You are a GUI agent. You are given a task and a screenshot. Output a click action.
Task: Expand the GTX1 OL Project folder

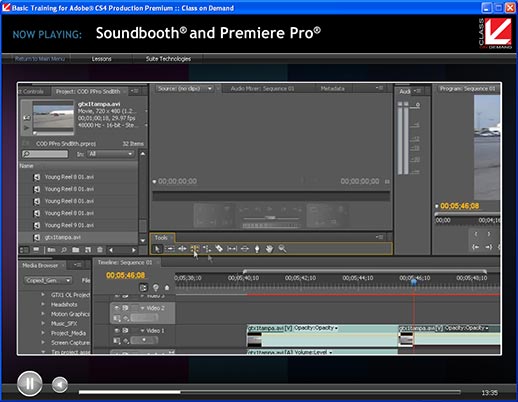click(43, 295)
